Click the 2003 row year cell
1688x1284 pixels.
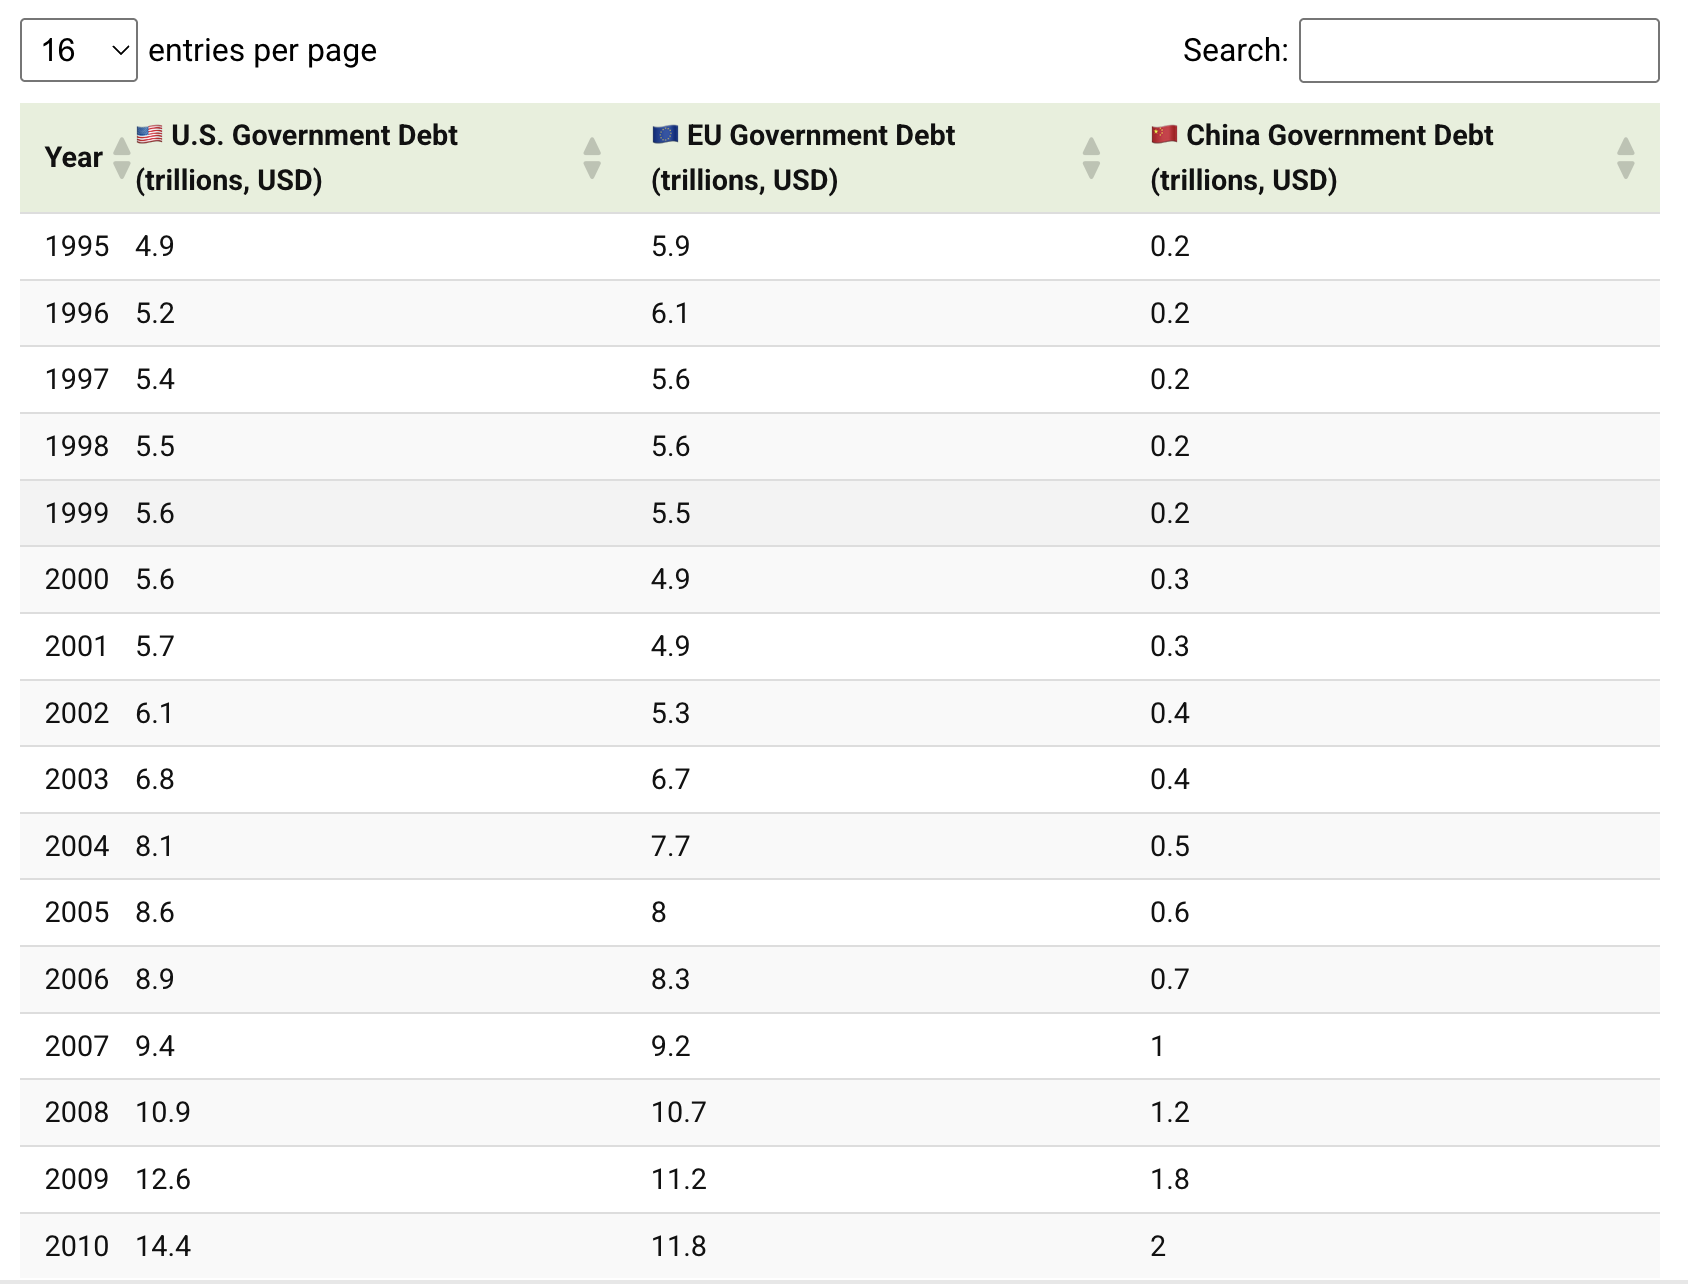[x=77, y=779]
